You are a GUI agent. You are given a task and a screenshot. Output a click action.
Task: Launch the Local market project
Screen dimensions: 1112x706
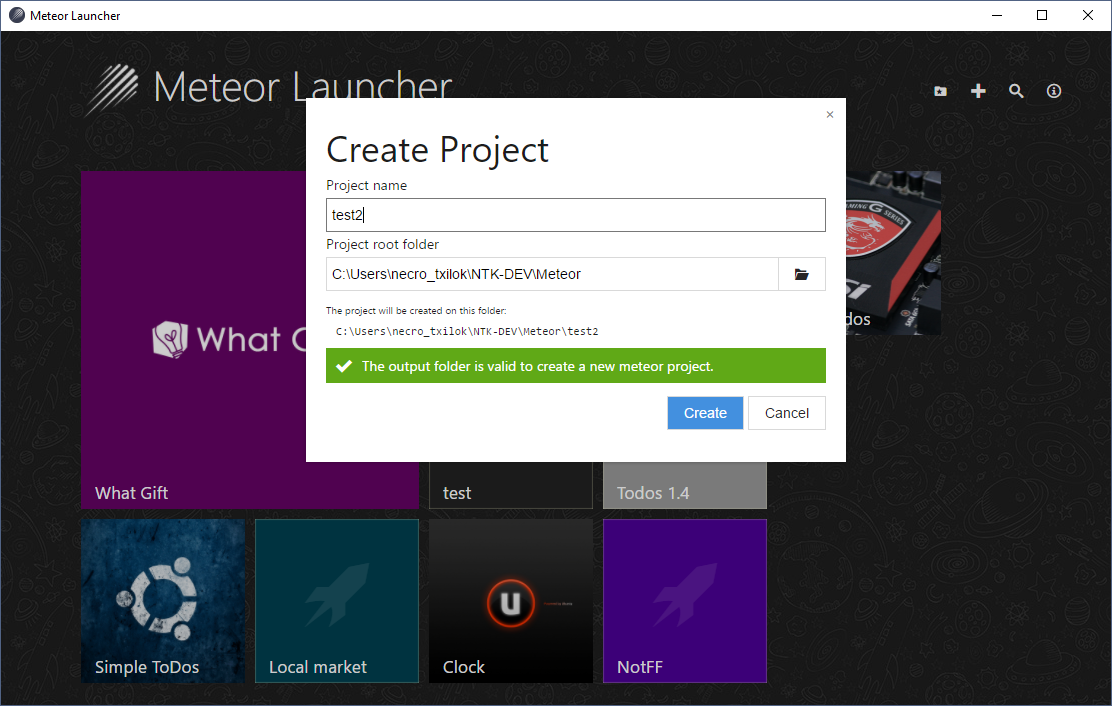click(337, 601)
